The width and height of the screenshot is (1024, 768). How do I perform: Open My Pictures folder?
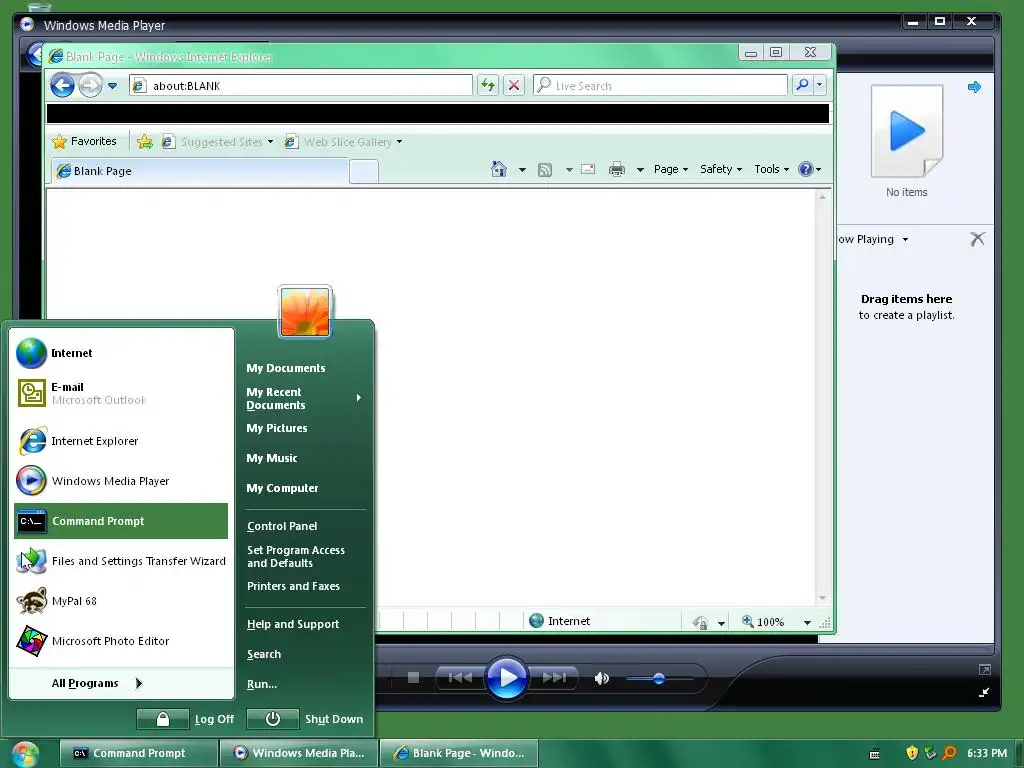277,428
